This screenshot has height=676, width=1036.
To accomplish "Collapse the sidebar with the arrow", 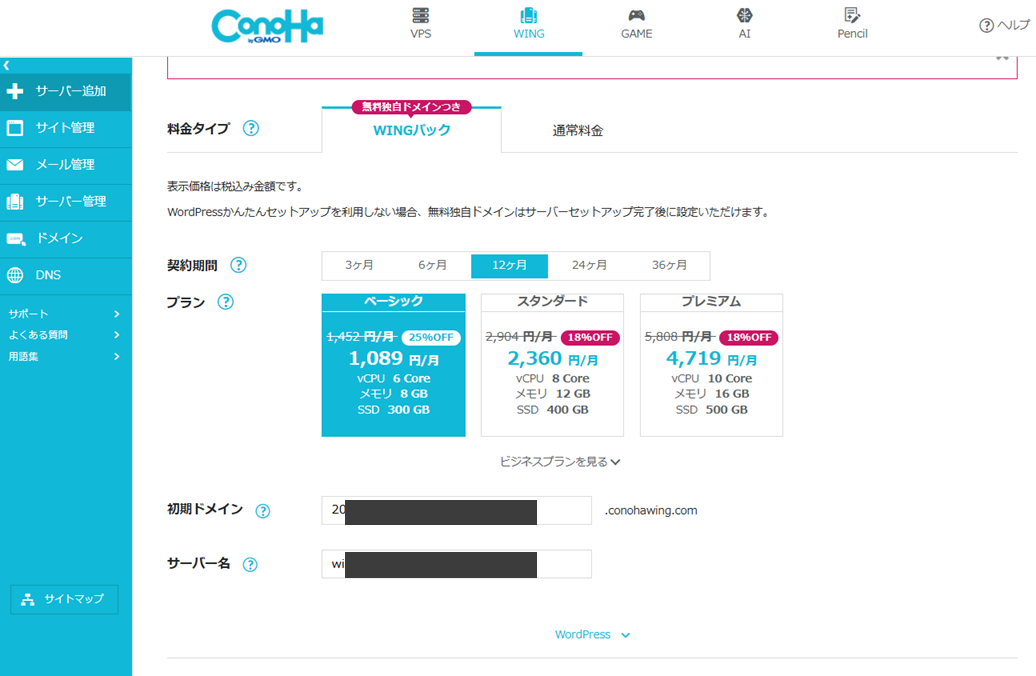I will click(7, 65).
